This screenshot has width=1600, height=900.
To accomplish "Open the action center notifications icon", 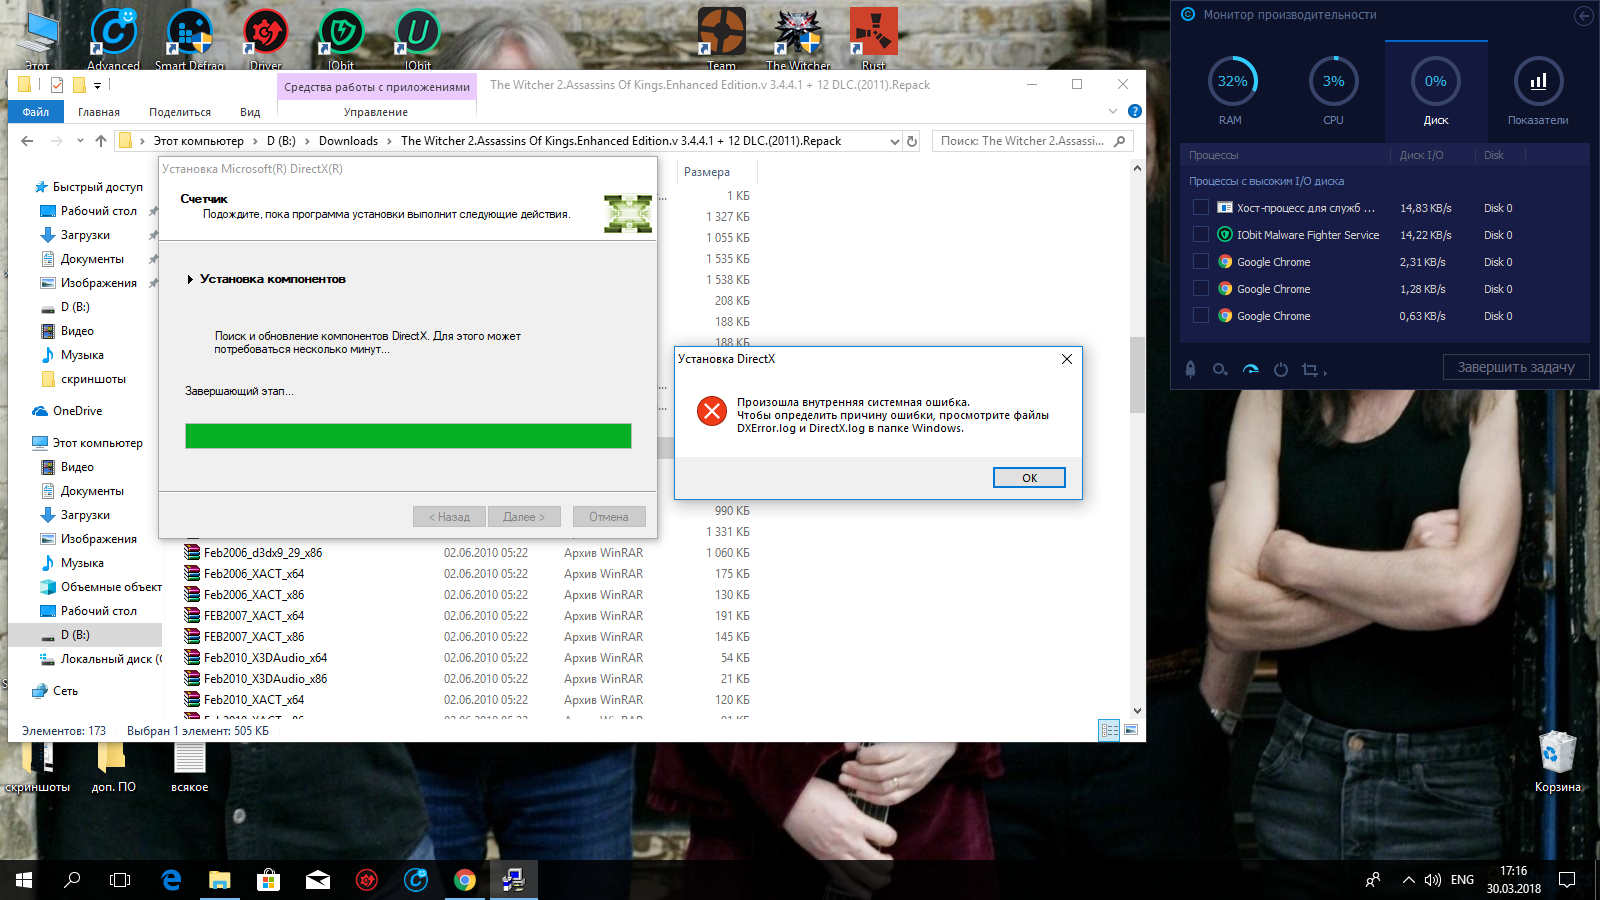I will (x=1567, y=880).
